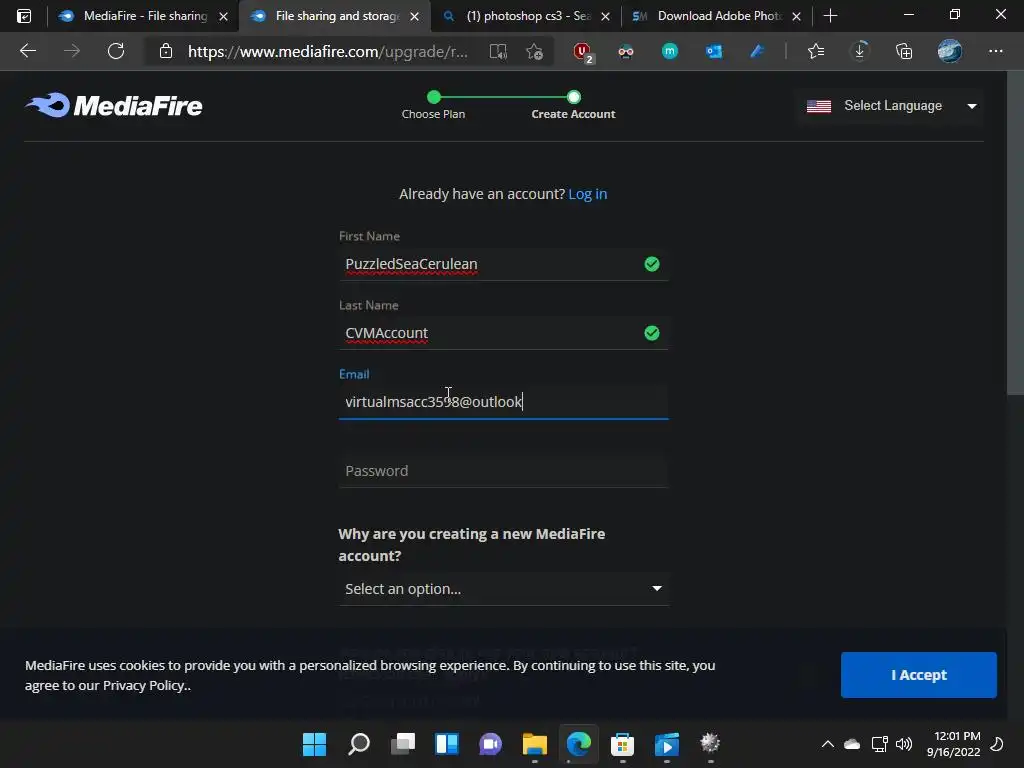Open the tab actions menu icon

click(24, 16)
